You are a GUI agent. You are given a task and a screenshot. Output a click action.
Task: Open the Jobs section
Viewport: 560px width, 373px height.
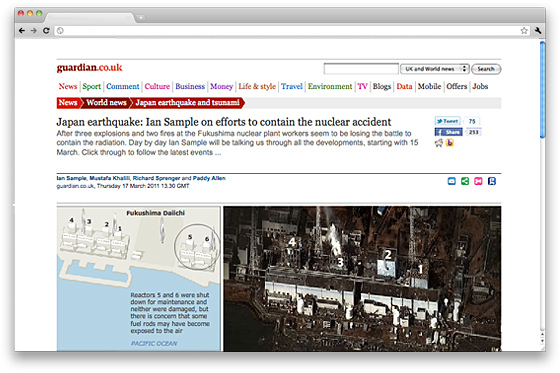coord(480,86)
